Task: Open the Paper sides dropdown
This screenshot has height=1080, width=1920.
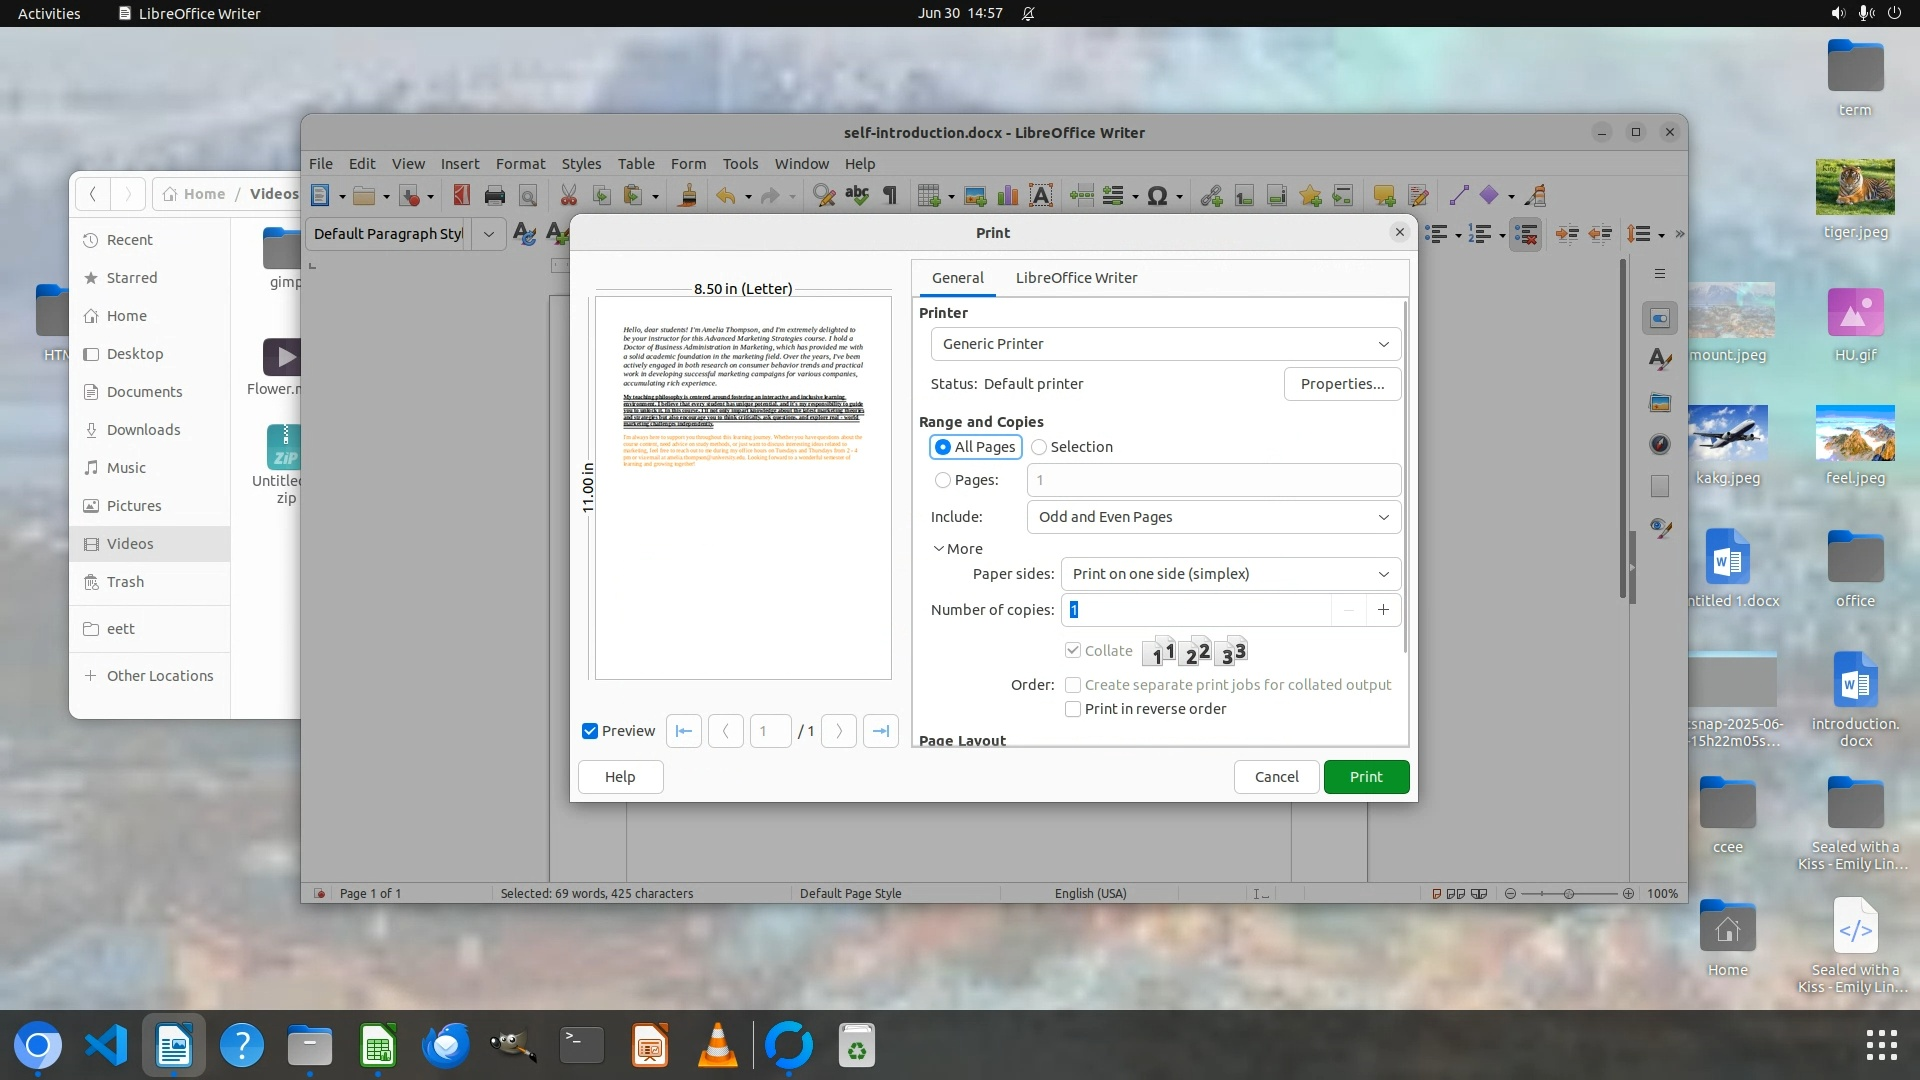Action: coord(1230,574)
